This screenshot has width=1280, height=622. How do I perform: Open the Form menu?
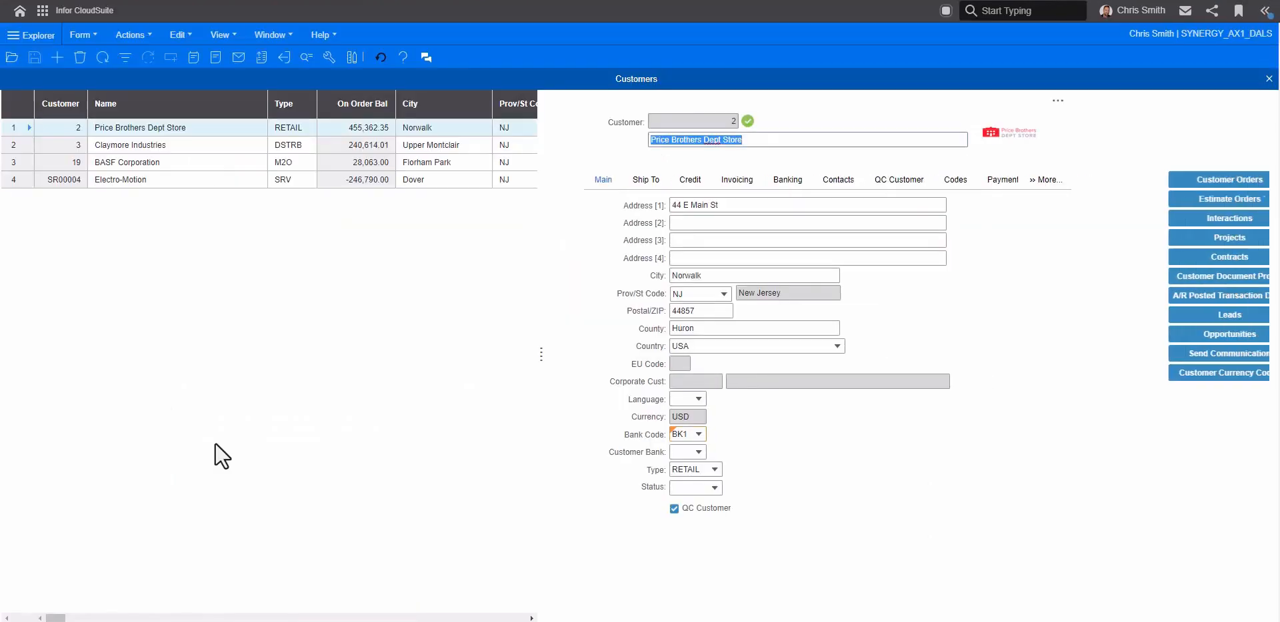pyautogui.click(x=83, y=35)
